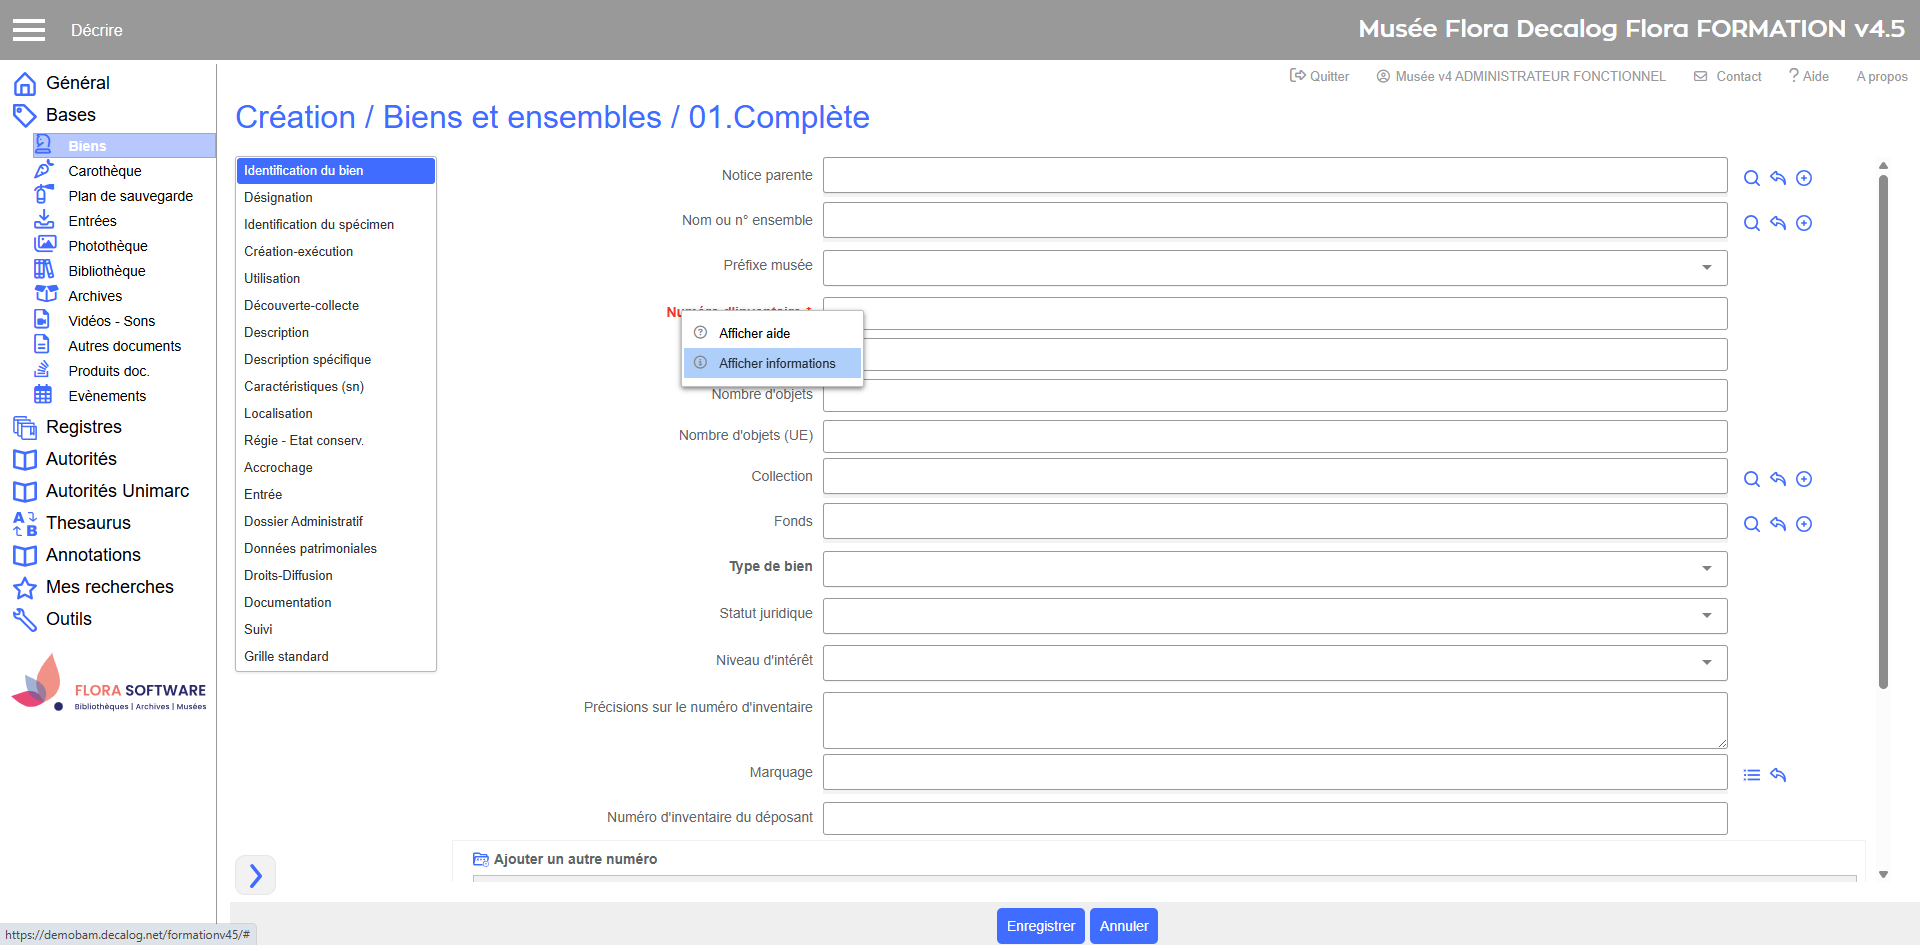Expand the right-arrow panel button
Viewport: 1920px width, 945px height.
coord(255,875)
